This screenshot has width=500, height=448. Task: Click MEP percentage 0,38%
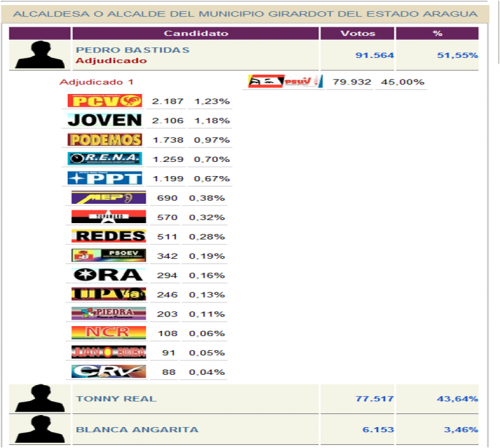[x=207, y=198]
